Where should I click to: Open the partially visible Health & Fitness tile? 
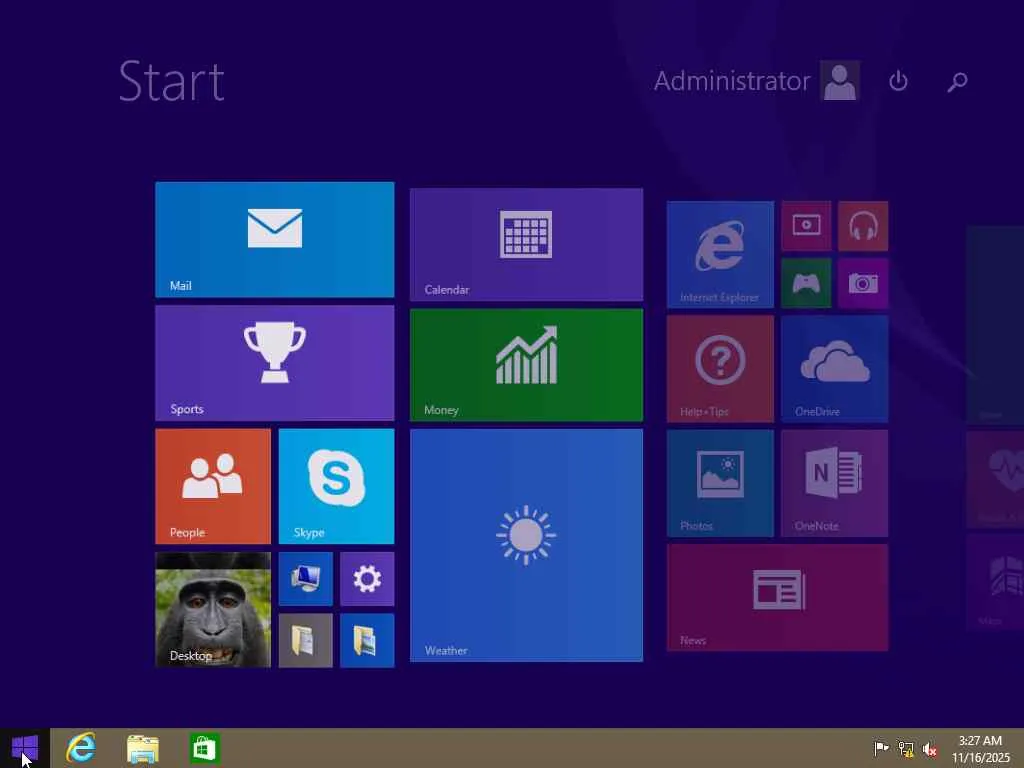pyautogui.click(x=995, y=480)
